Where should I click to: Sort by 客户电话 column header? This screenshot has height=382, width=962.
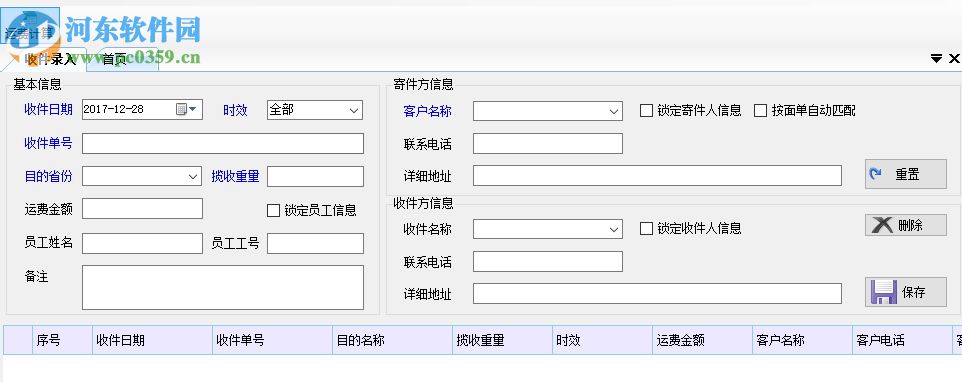902,340
